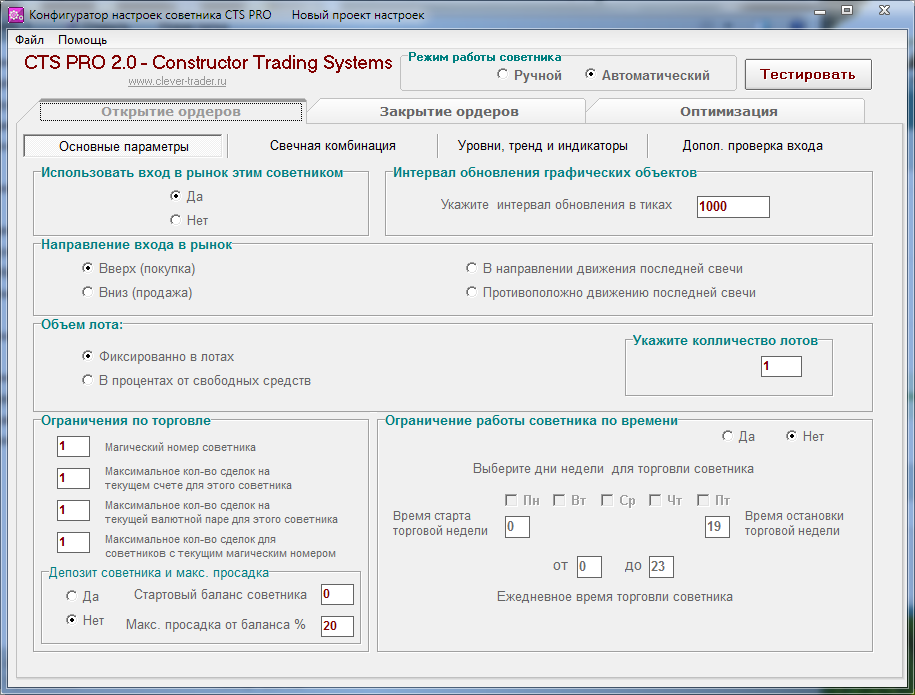Close the configurator window
This screenshot has width=915, height=695.
(884, 11)
